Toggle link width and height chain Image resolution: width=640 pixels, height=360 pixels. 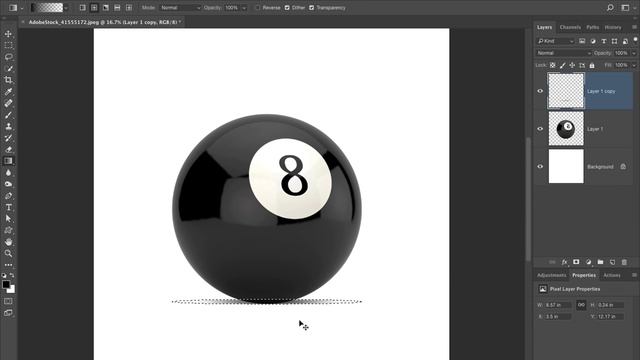coord(581,305)
